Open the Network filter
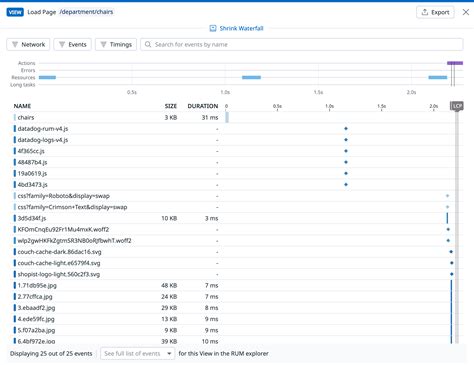Viewport: 474px width, 365px height. tap(28, 44)
